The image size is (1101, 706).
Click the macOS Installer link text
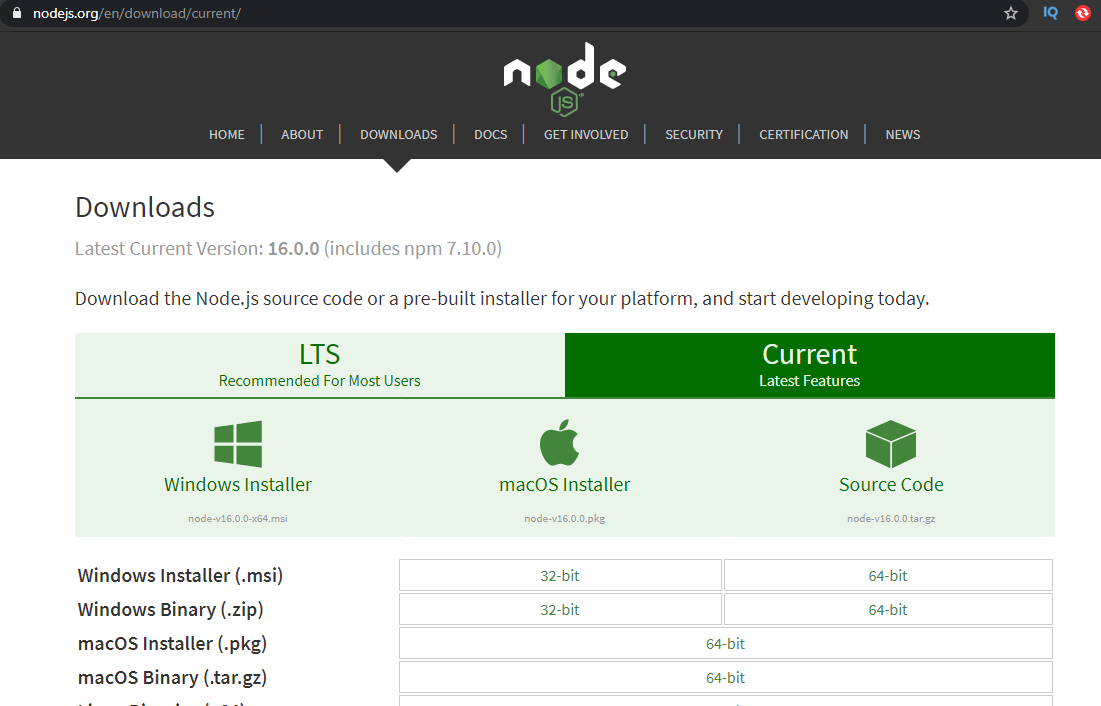coord(565,485)
